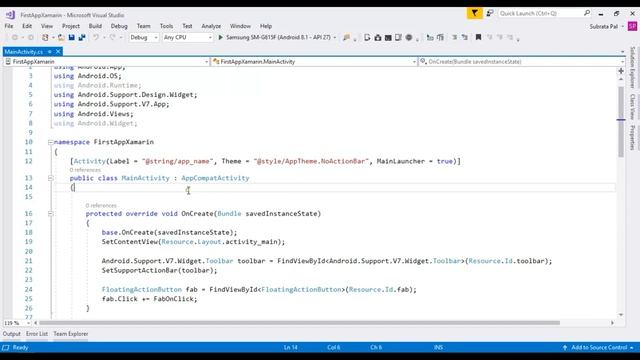This screenshot has height=360, width=640.
Task: Open the Any CPU platform dropdown
Action: pyautogui.click(x=188, y=38)
